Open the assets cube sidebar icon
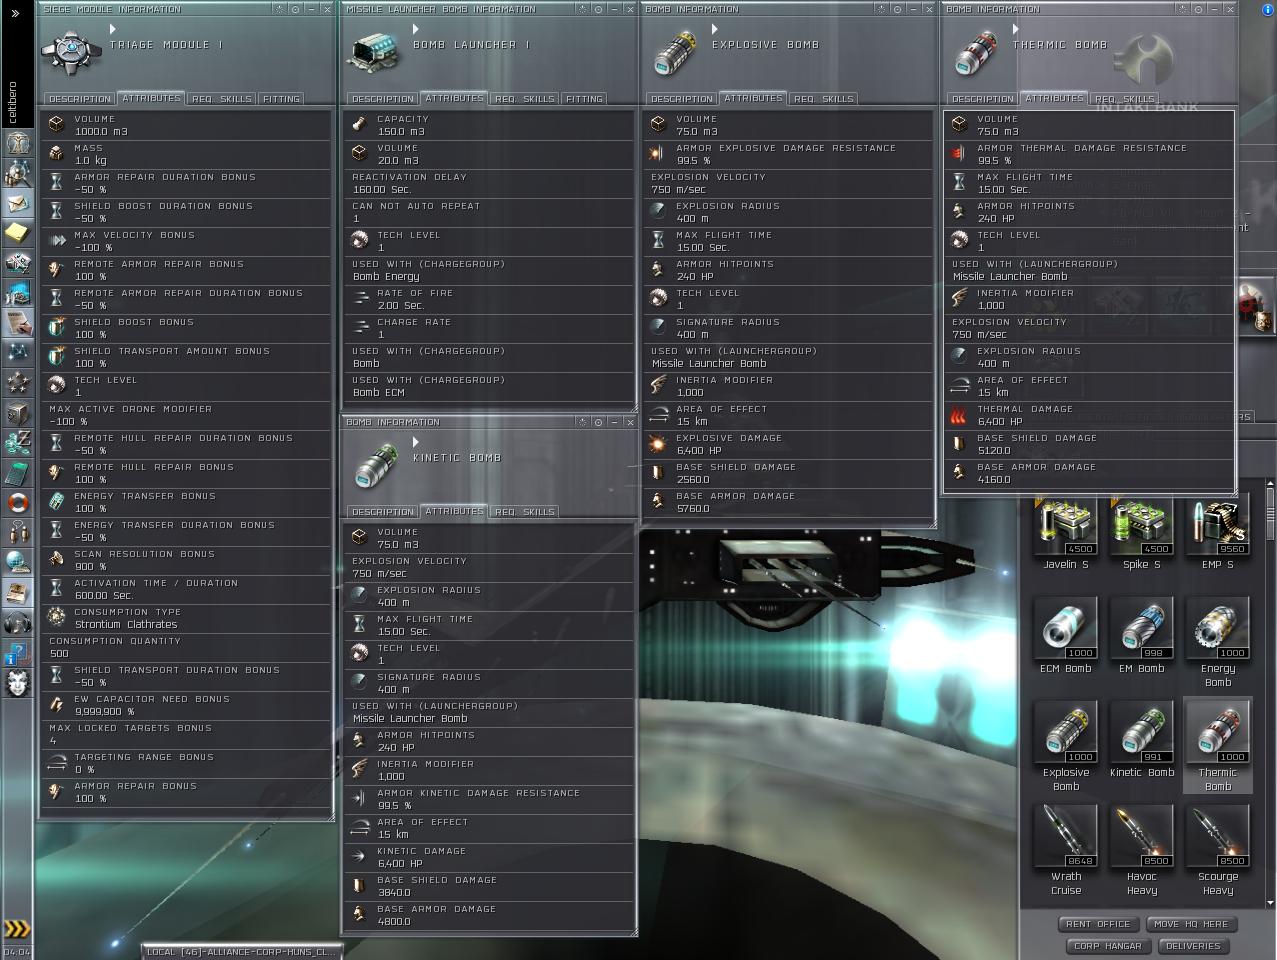The image size is (1277, 960). 17,413
